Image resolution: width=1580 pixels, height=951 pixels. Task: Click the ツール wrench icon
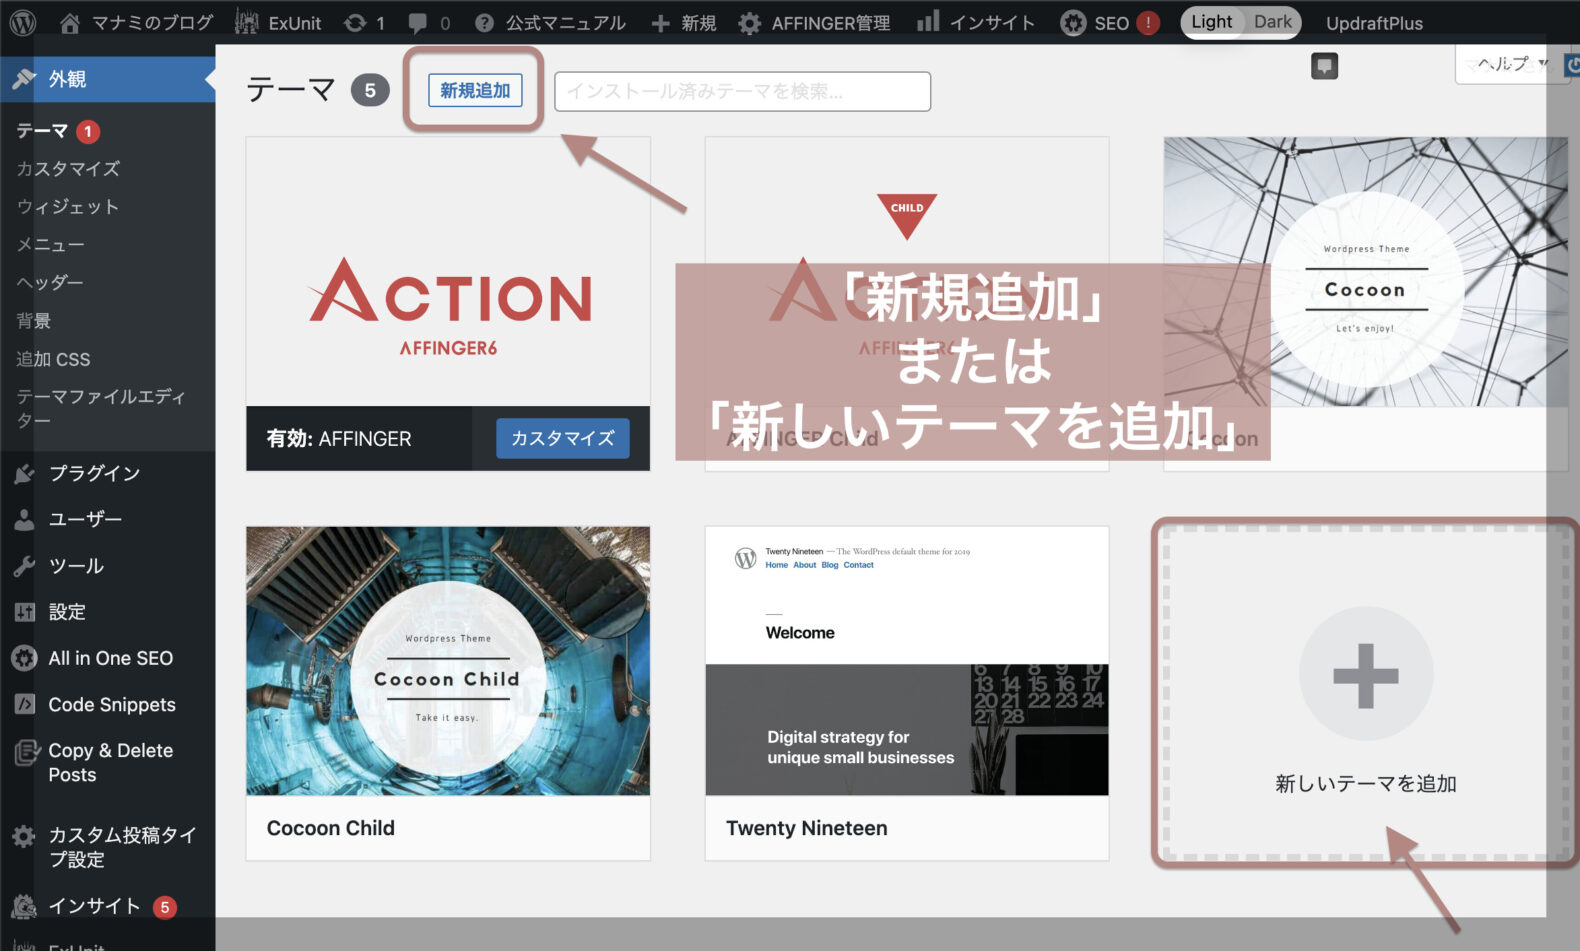24,566
